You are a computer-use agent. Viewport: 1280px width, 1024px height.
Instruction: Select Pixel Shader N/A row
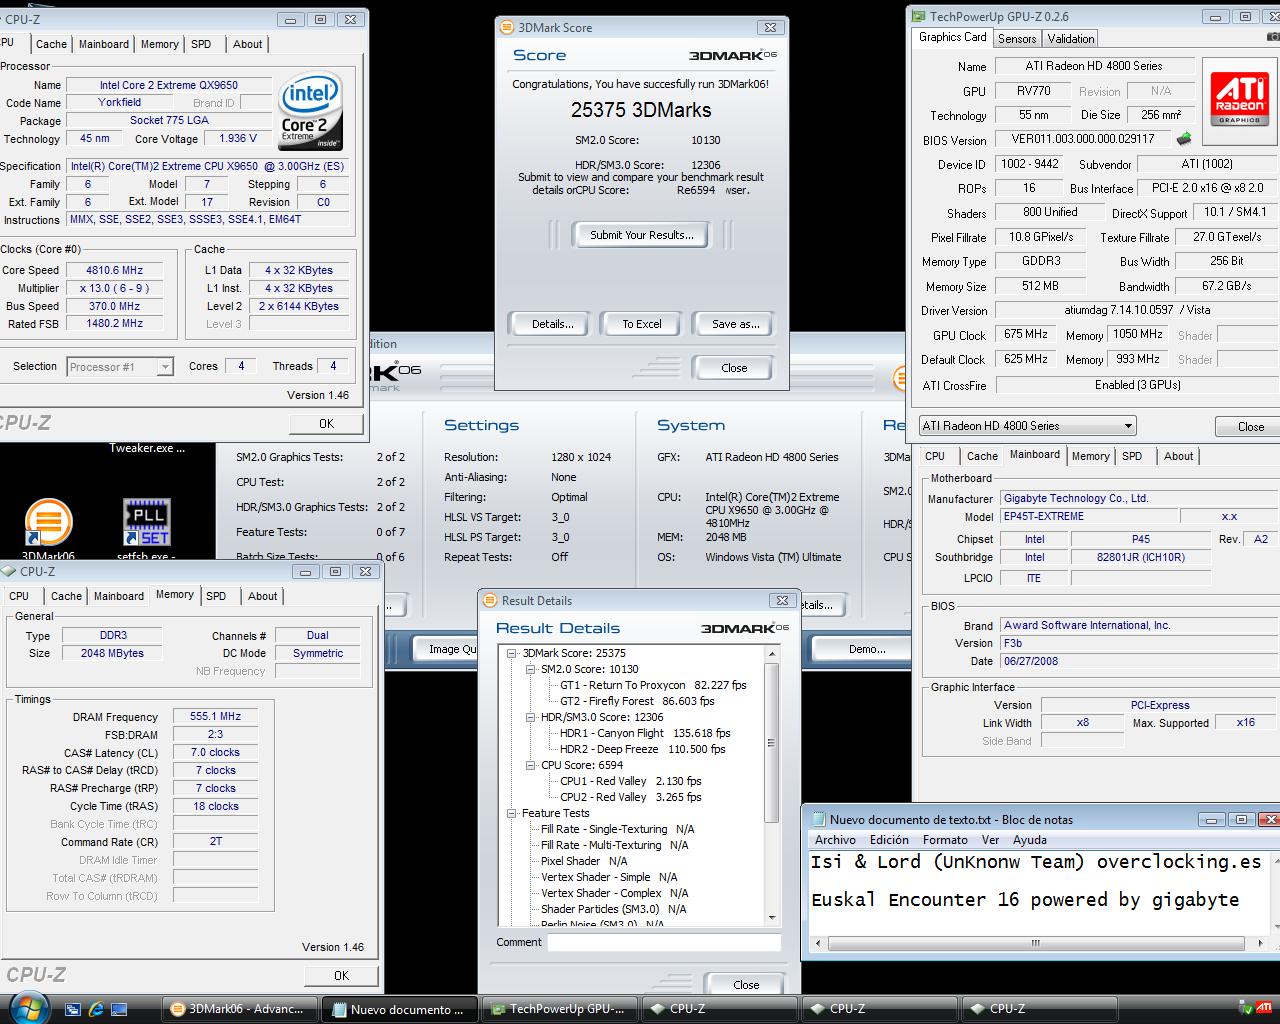point(584,861)
